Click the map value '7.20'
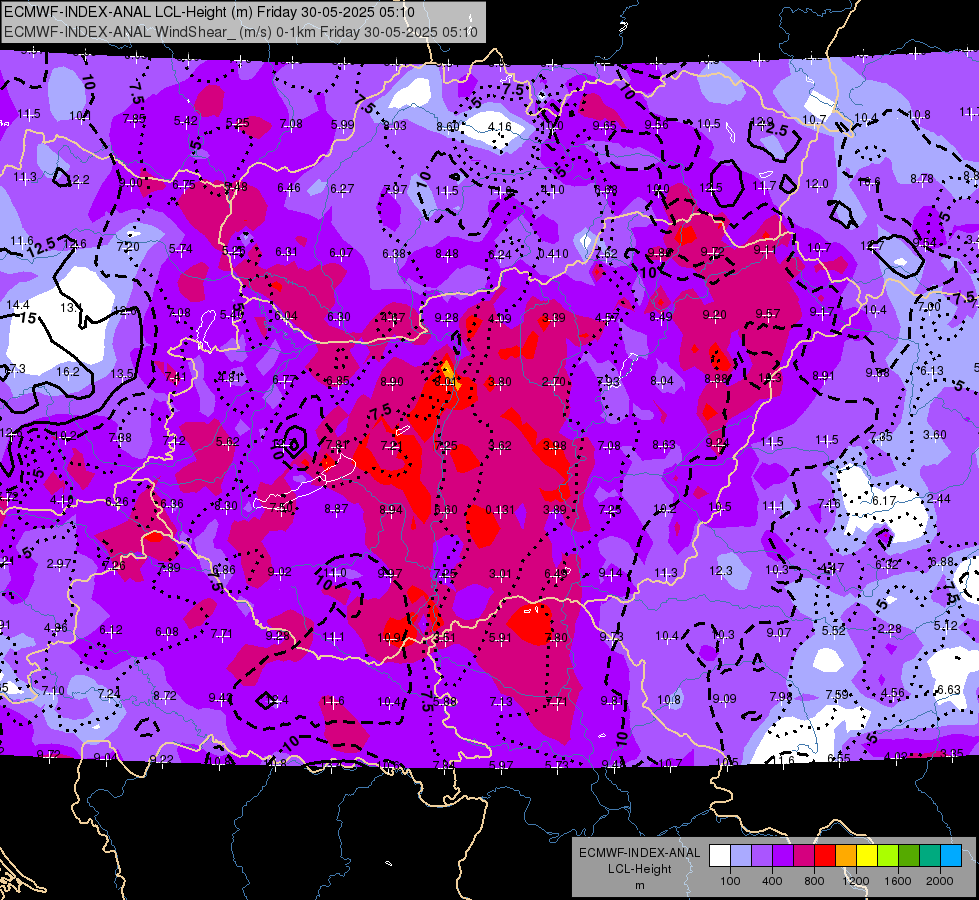 pos(128,247)
